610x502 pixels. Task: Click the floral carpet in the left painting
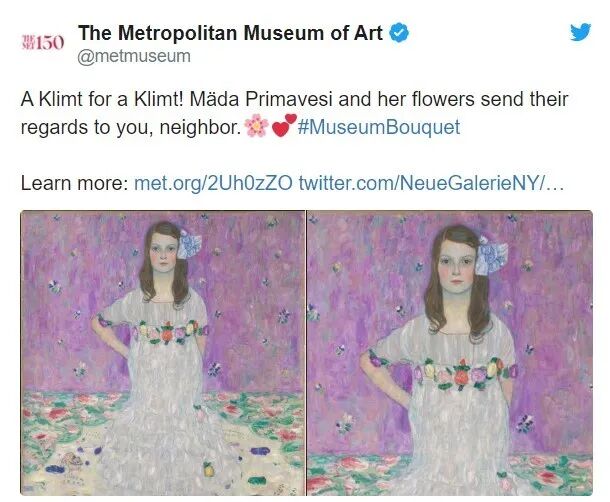163,442
